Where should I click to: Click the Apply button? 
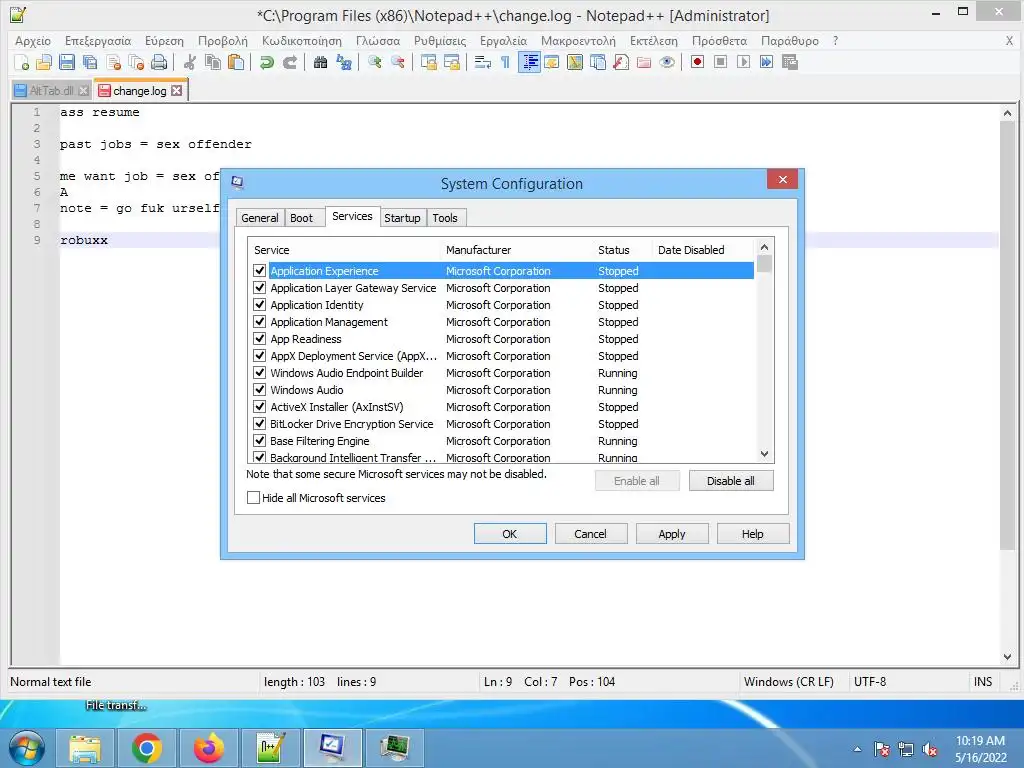[672, 534]
